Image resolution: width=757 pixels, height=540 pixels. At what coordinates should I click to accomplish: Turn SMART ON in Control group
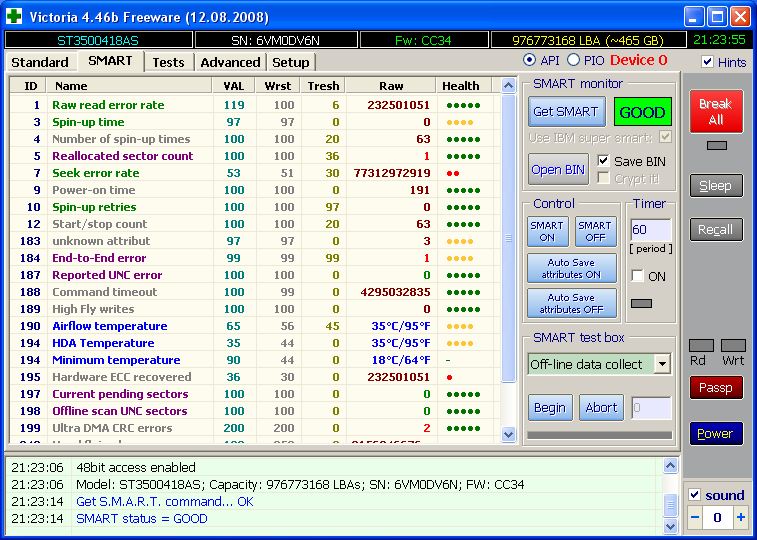pyautogui.click(x=547, y=231)
